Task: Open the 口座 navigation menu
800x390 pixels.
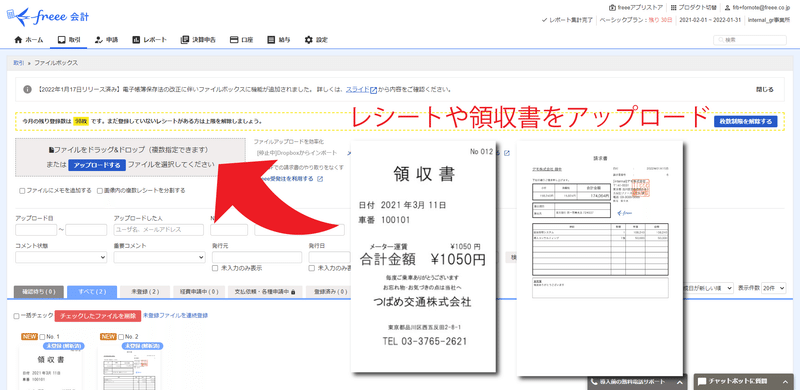Action: [x=241, y=40]
